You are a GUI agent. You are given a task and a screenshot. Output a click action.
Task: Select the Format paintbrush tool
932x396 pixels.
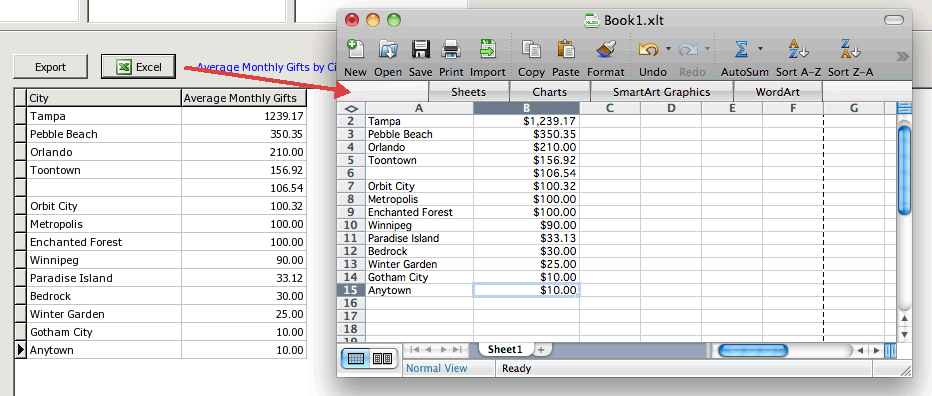point(606,49)
